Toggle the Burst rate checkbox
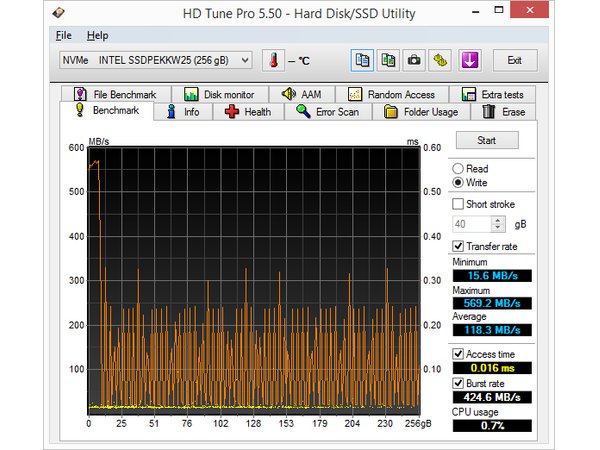The width and height of the screenshot is (600, 450). 458,383
